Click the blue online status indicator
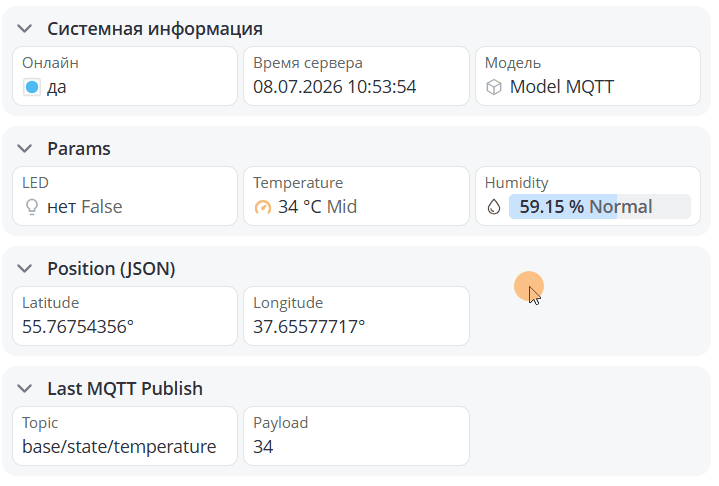This screenshot has height=486, width=719. 32,87
